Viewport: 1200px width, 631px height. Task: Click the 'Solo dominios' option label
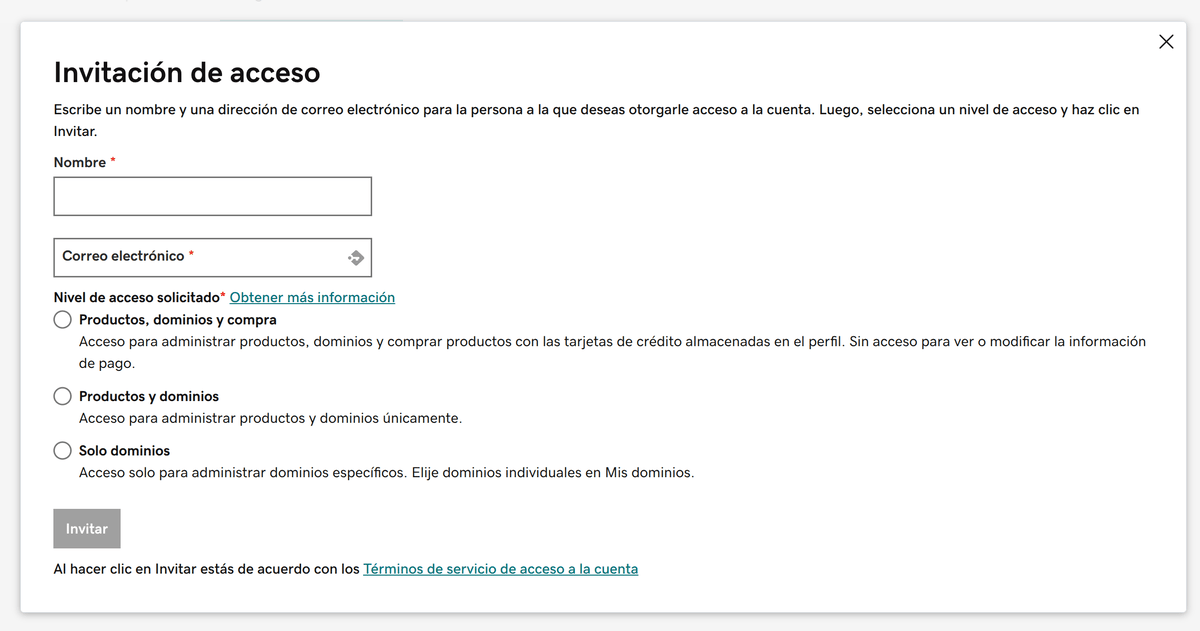[124, 450]
